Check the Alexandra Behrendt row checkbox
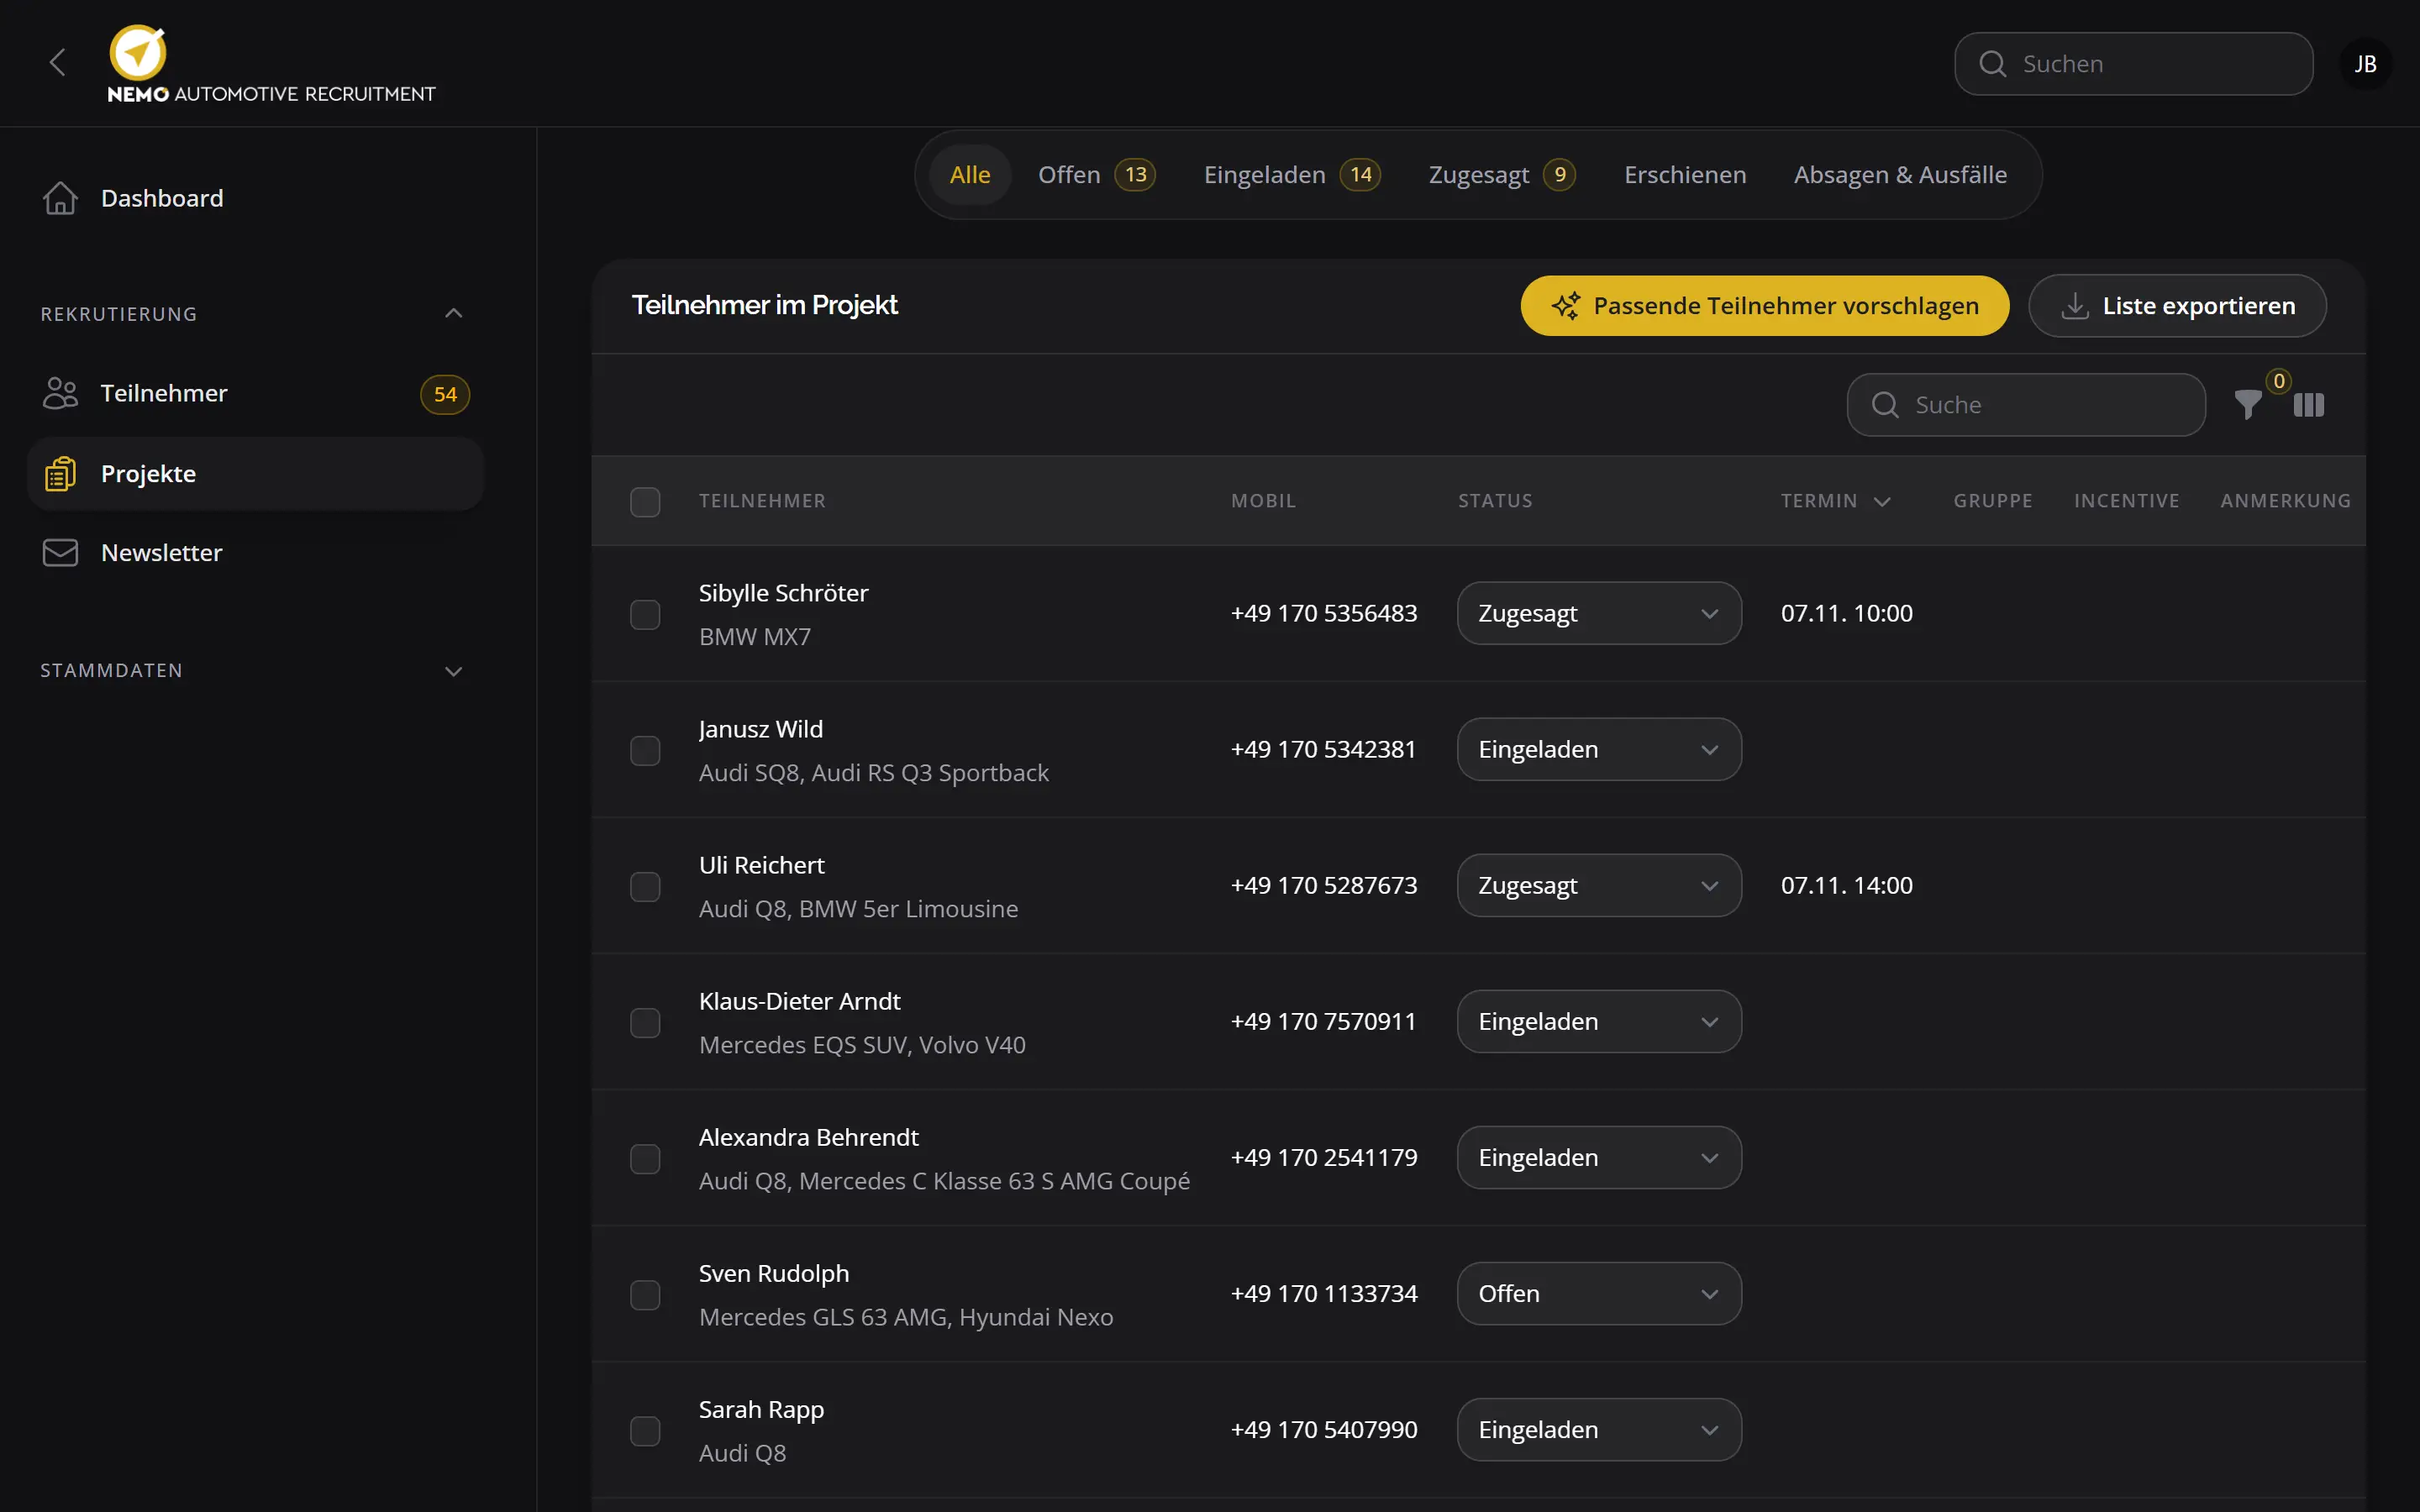The width and height of the screenshot is (2420, 1512). tap(645, 1158)
